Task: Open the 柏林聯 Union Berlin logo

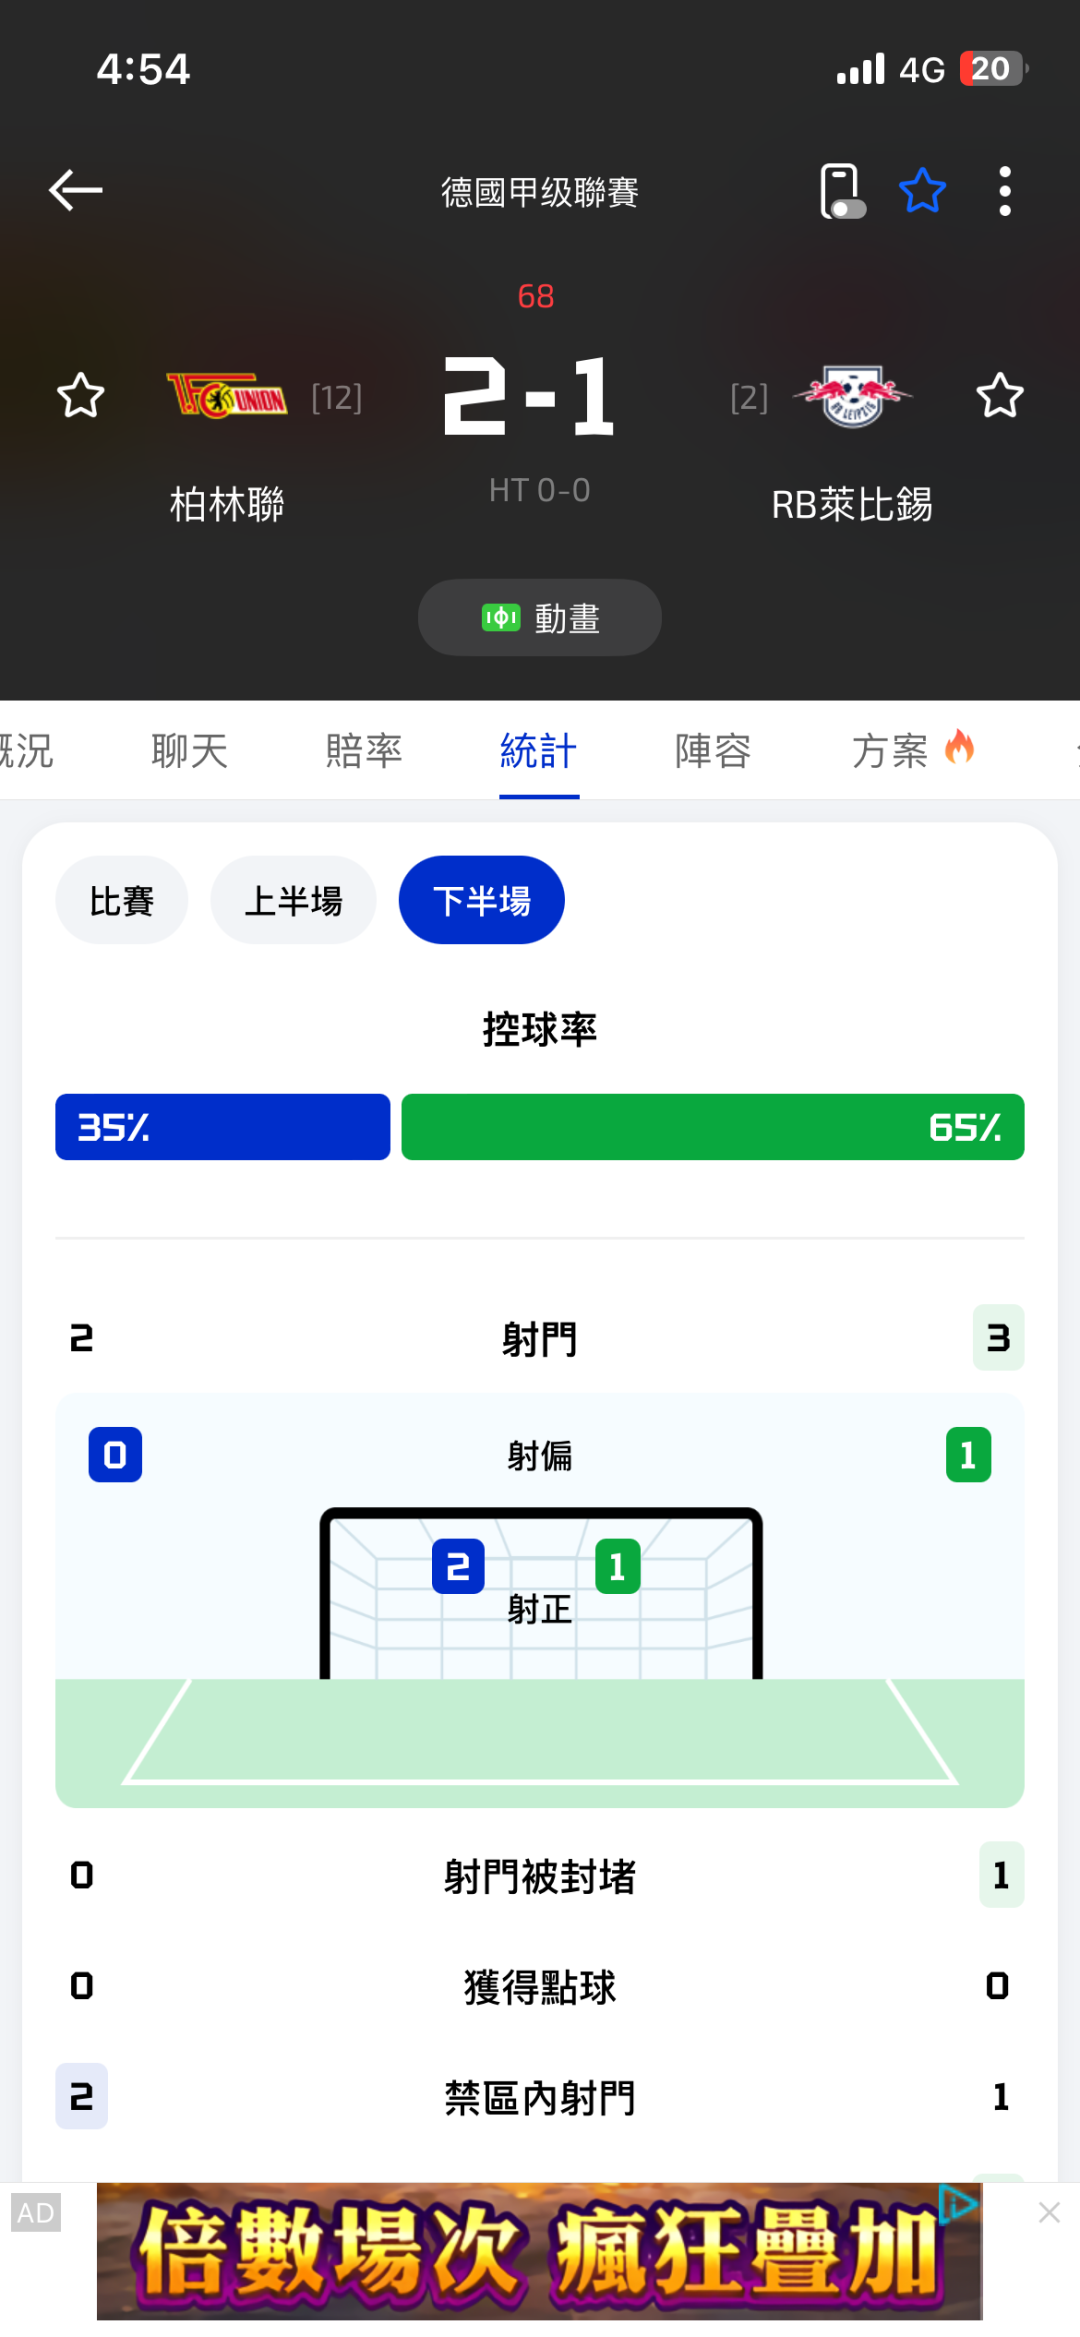Action: click(227, 397)
